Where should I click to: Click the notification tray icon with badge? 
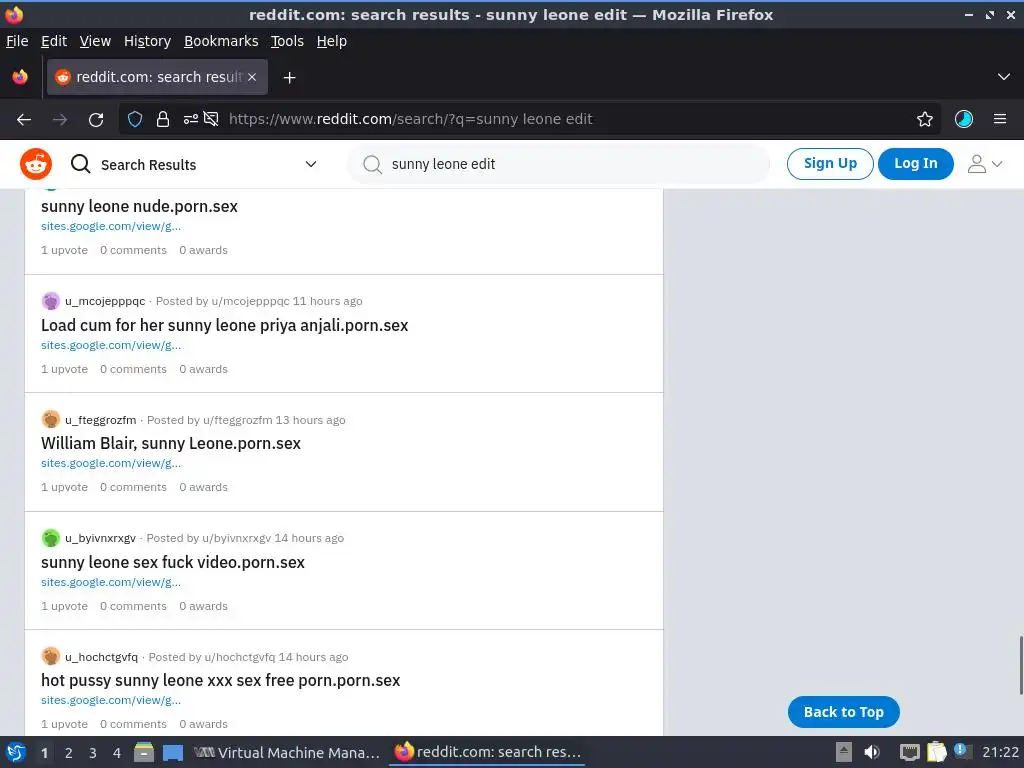pos(962,751)
